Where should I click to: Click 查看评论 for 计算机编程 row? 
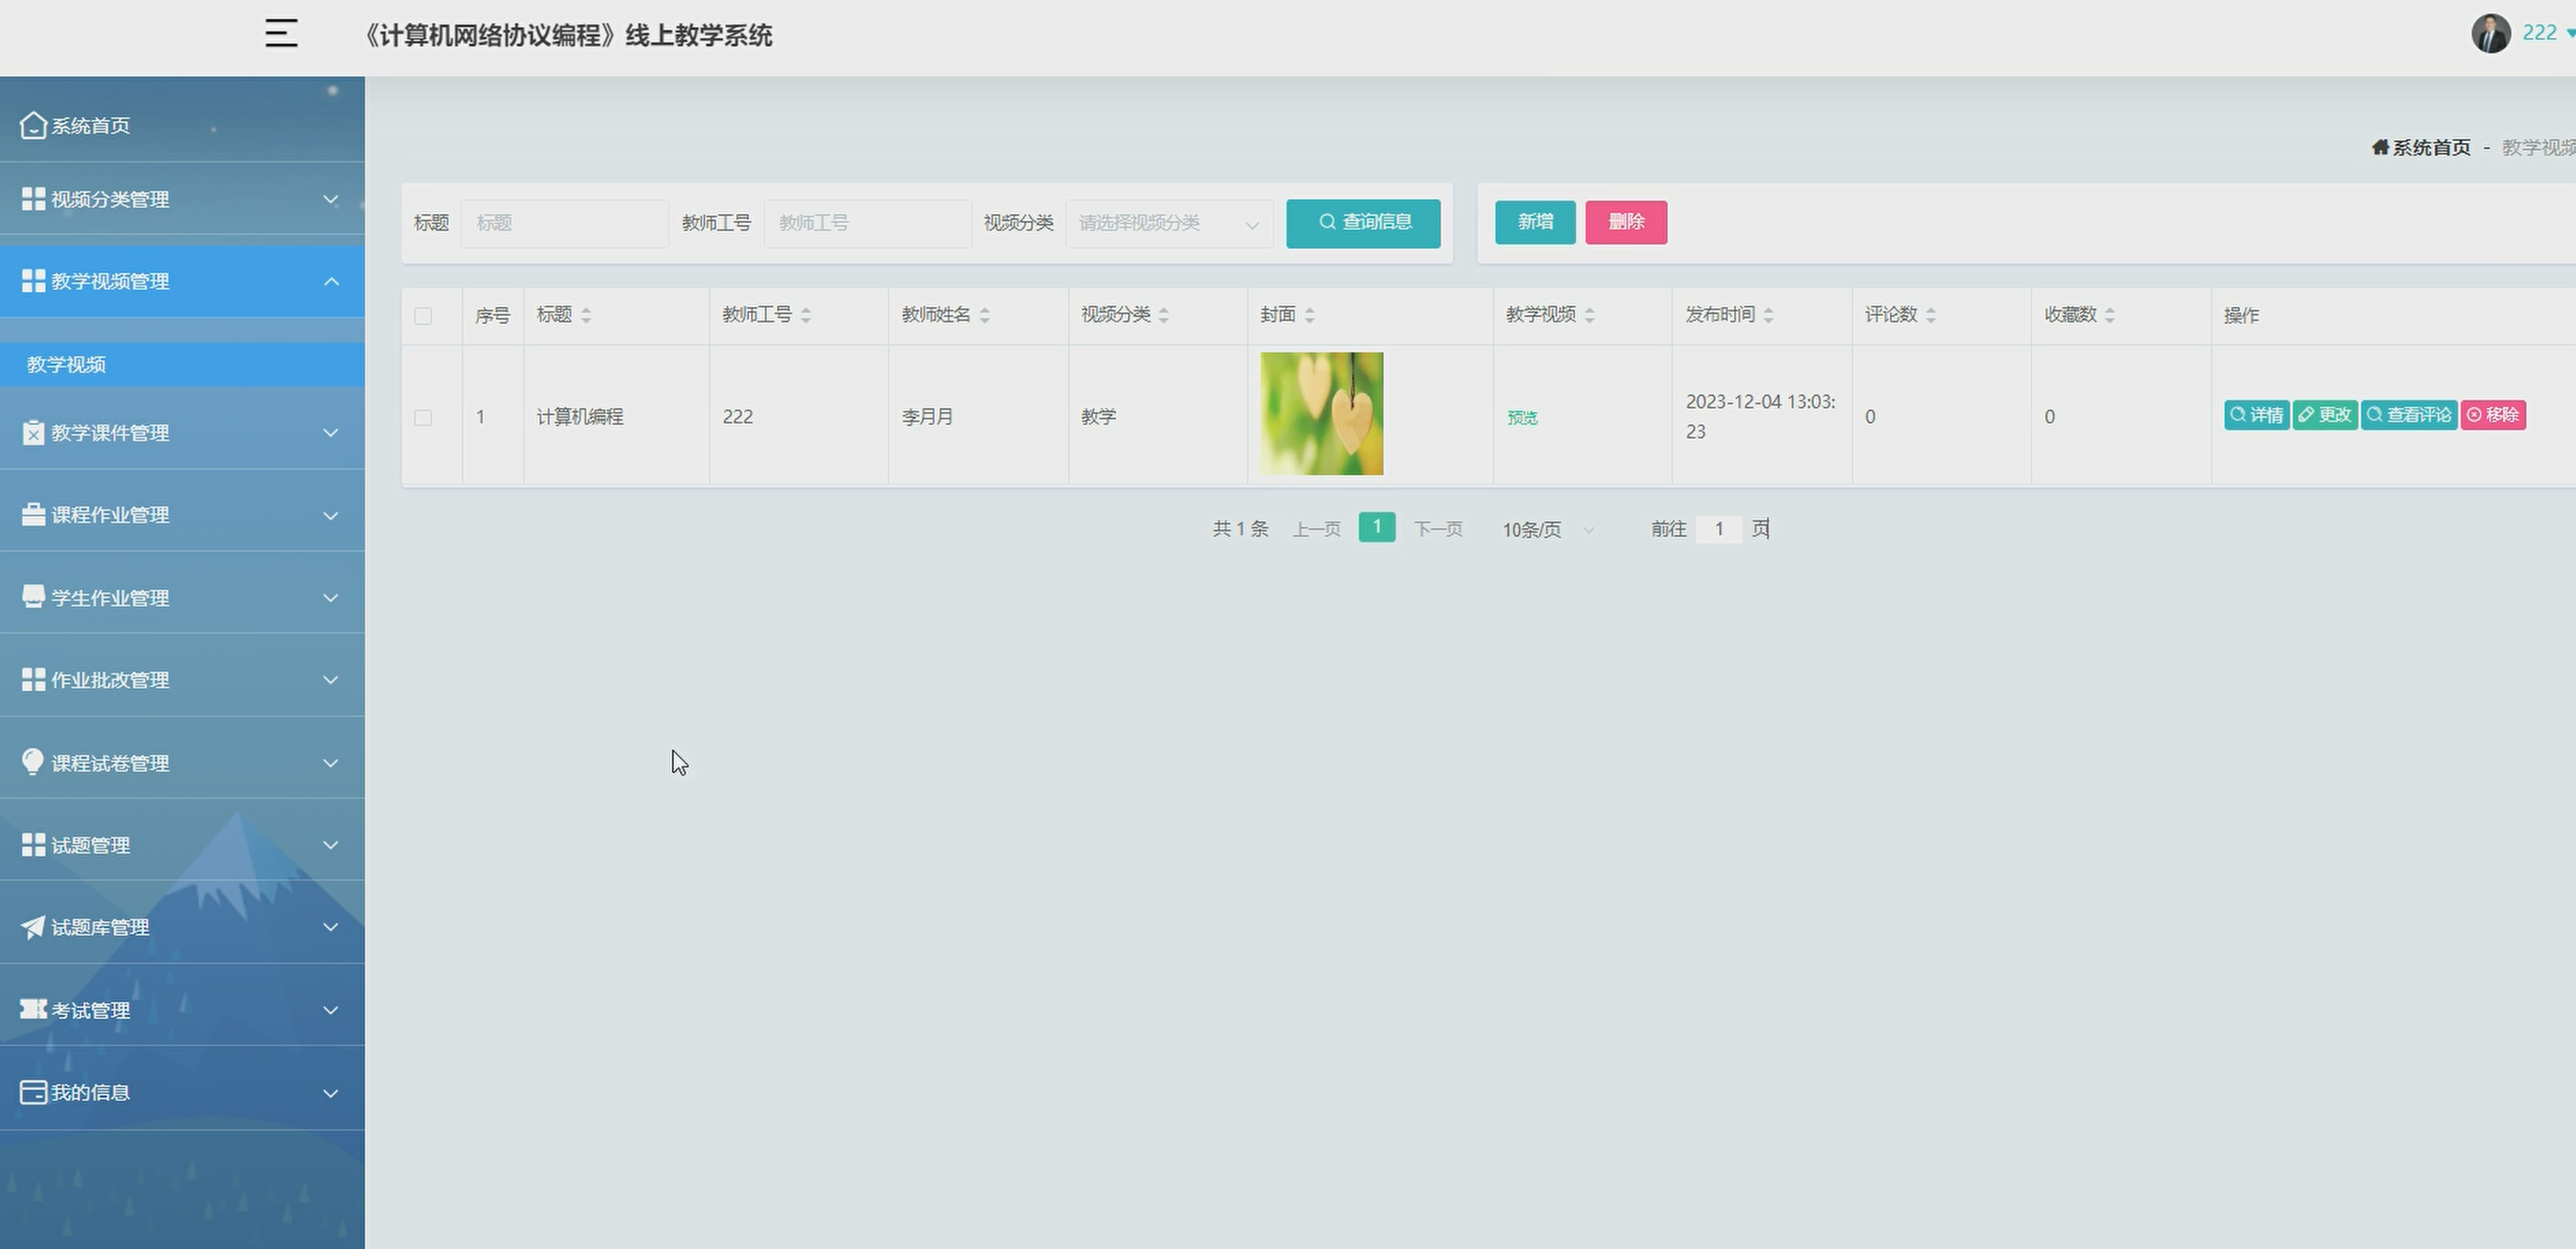point(2409,415)
